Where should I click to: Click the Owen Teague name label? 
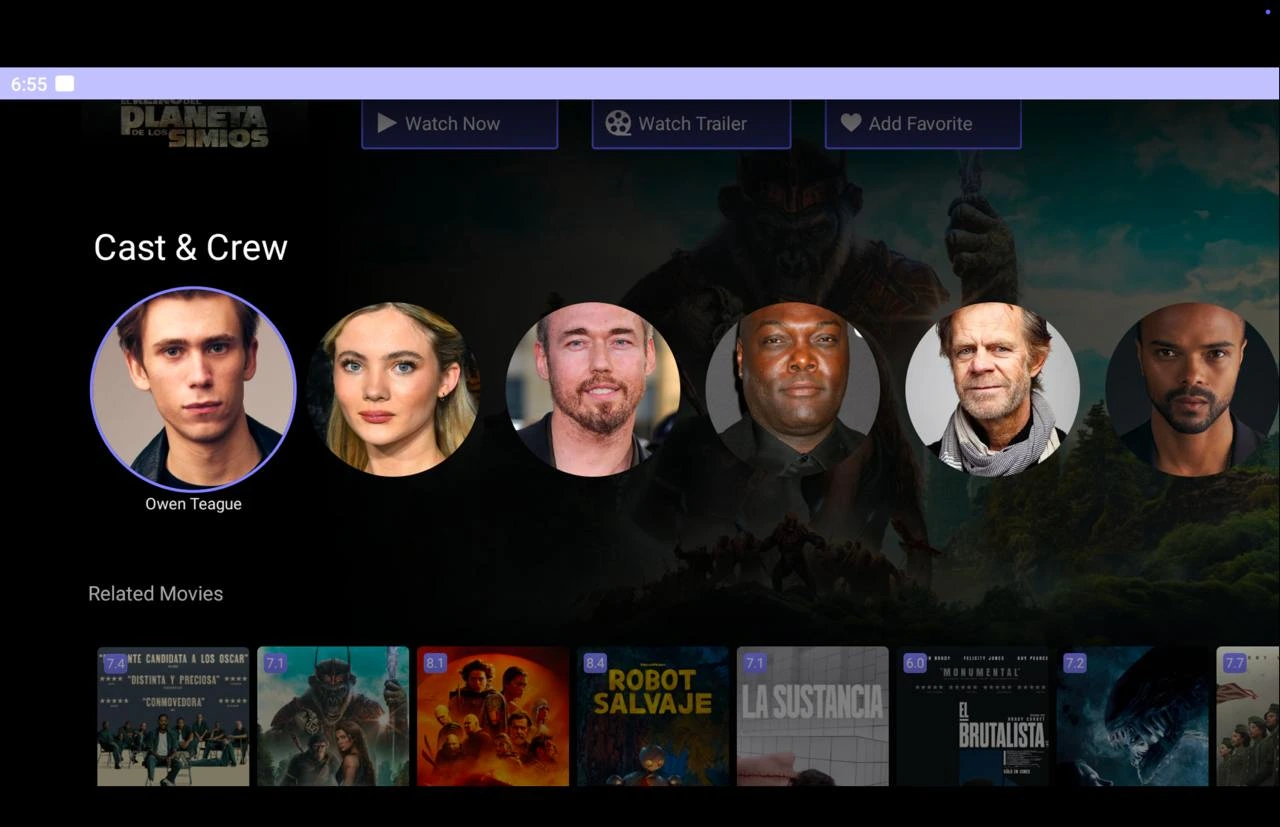pyautogui.click(x=193, y=504)
